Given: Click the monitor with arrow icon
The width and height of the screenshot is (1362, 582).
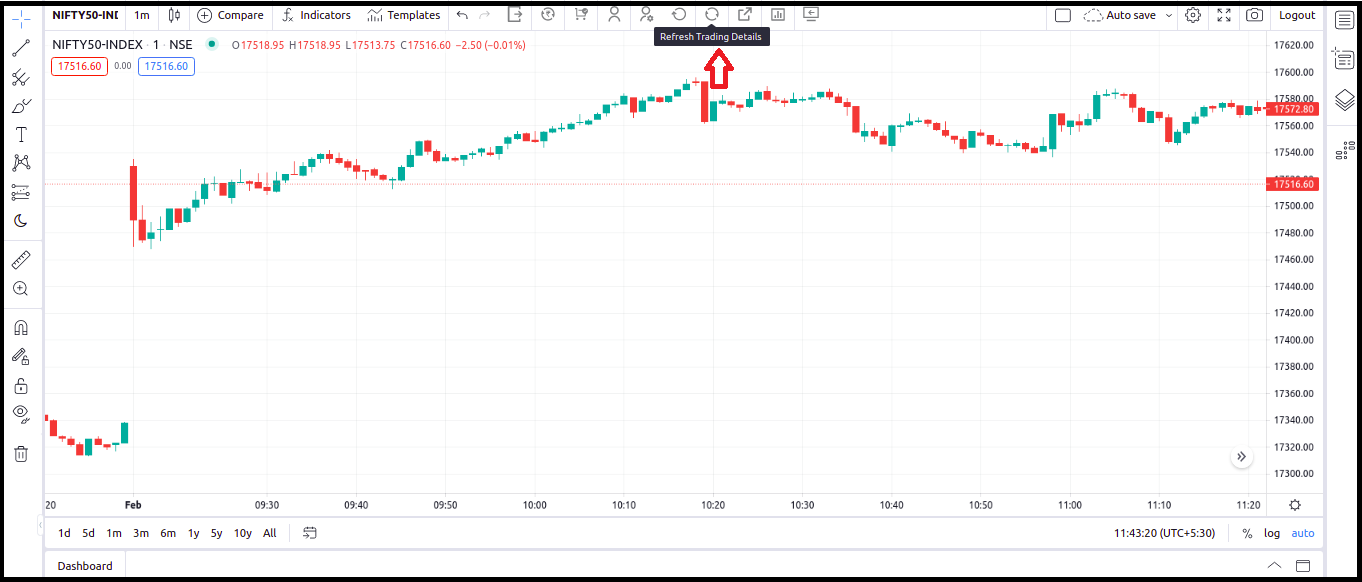Looking at the screenshot, I should [x=811, y=15].
